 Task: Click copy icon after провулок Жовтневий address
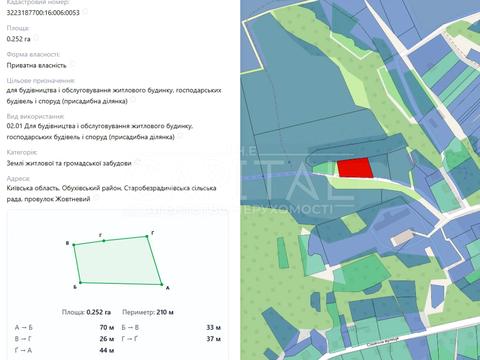[x=96, y=198]
